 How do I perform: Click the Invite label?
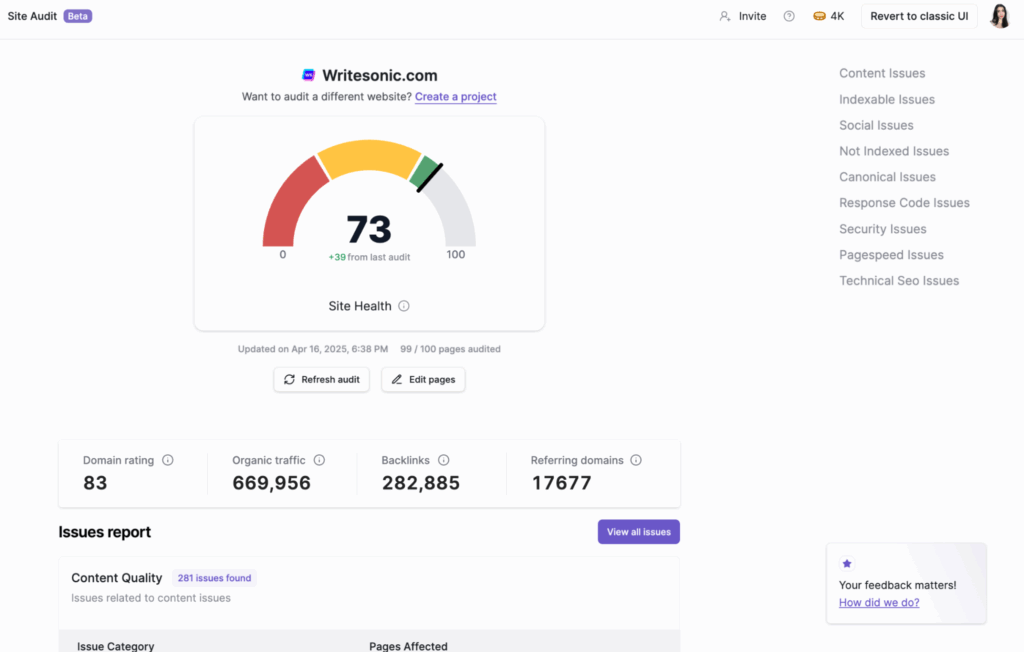coord(752,16)
